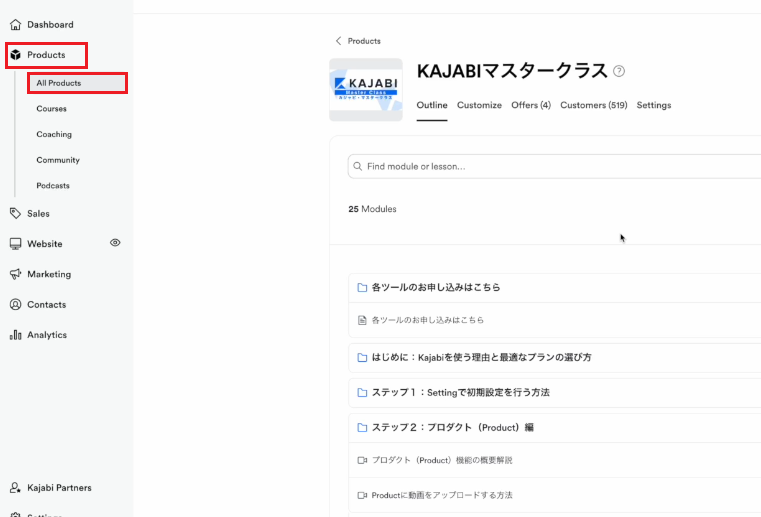Viewport: 761px width, 517px height.
Task: Click the Find module or lesson search field
Action: coord(554,167)
